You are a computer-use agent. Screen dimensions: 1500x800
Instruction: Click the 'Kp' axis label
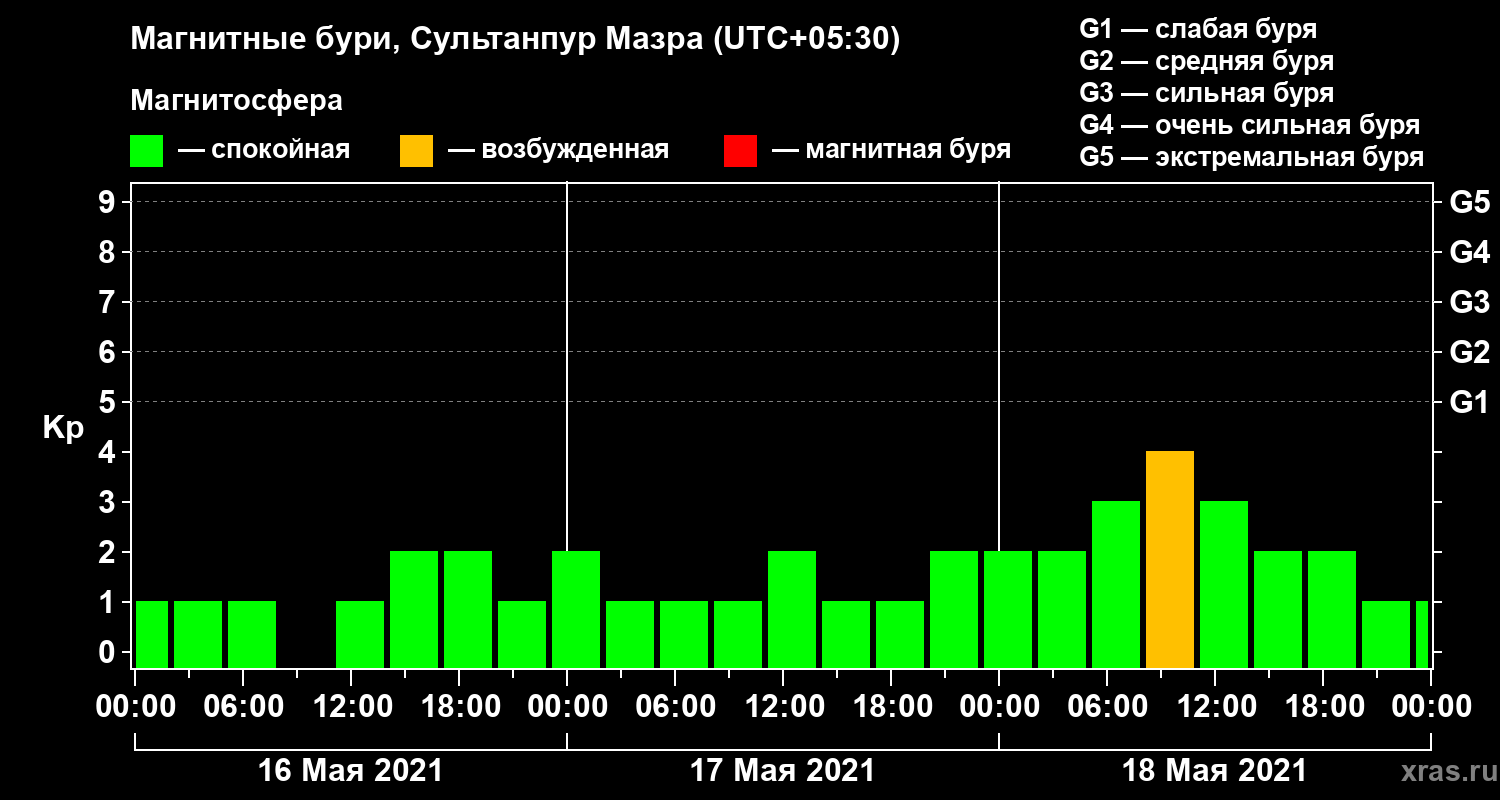click(63, 428)
